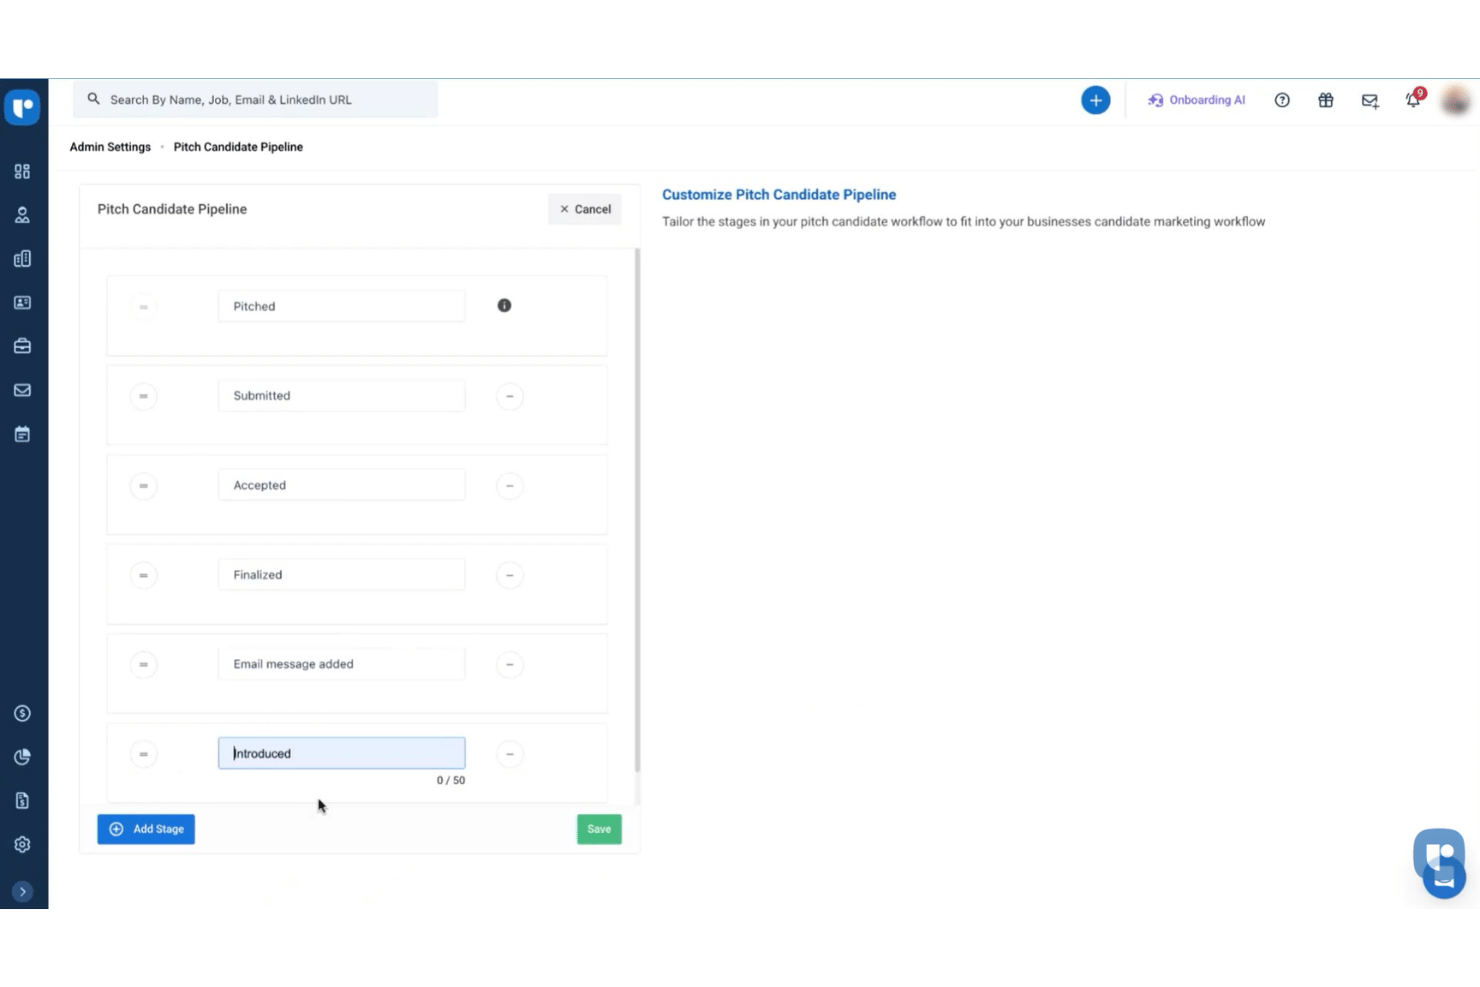Open the candidates person icon in sidebar

click(22, 215)
